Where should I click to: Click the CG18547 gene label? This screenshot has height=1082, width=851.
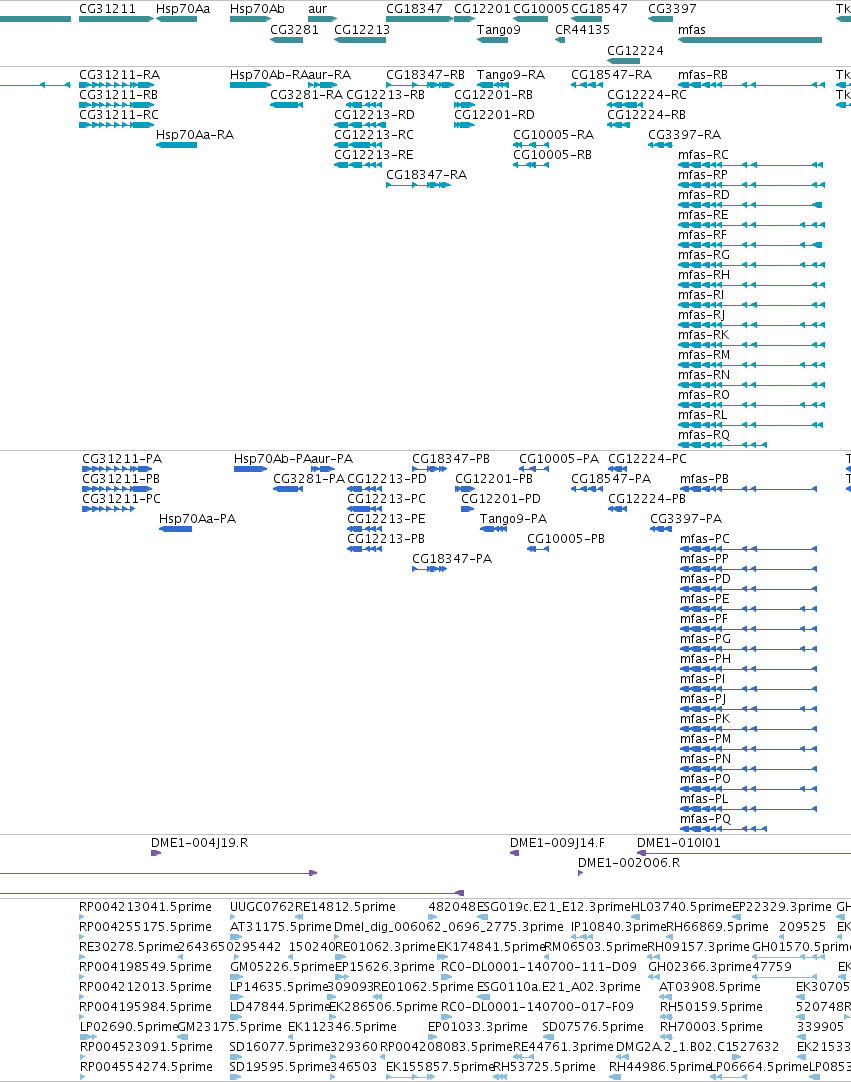click(x=599, y=9)
